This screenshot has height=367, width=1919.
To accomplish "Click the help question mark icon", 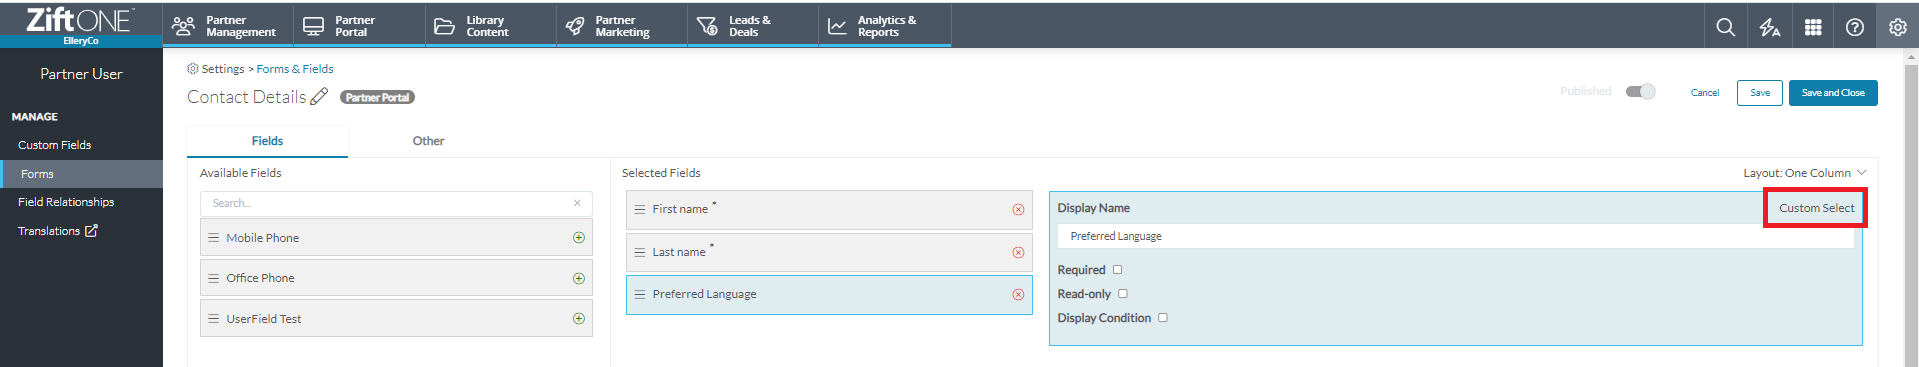I will [1854, 27].
